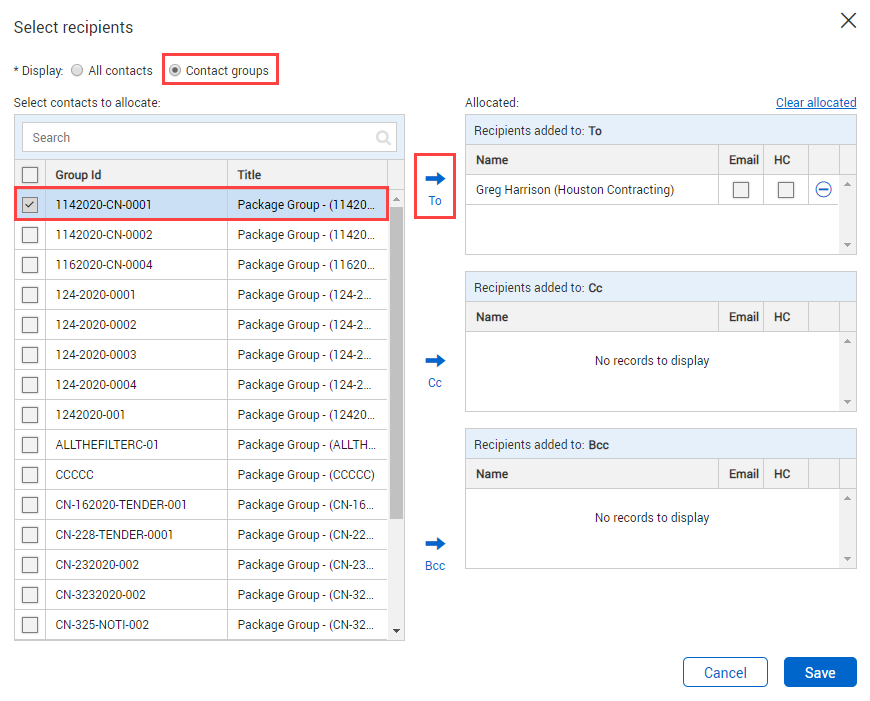
Task: Close the Select recipients dialog
Action: point(848,21)
